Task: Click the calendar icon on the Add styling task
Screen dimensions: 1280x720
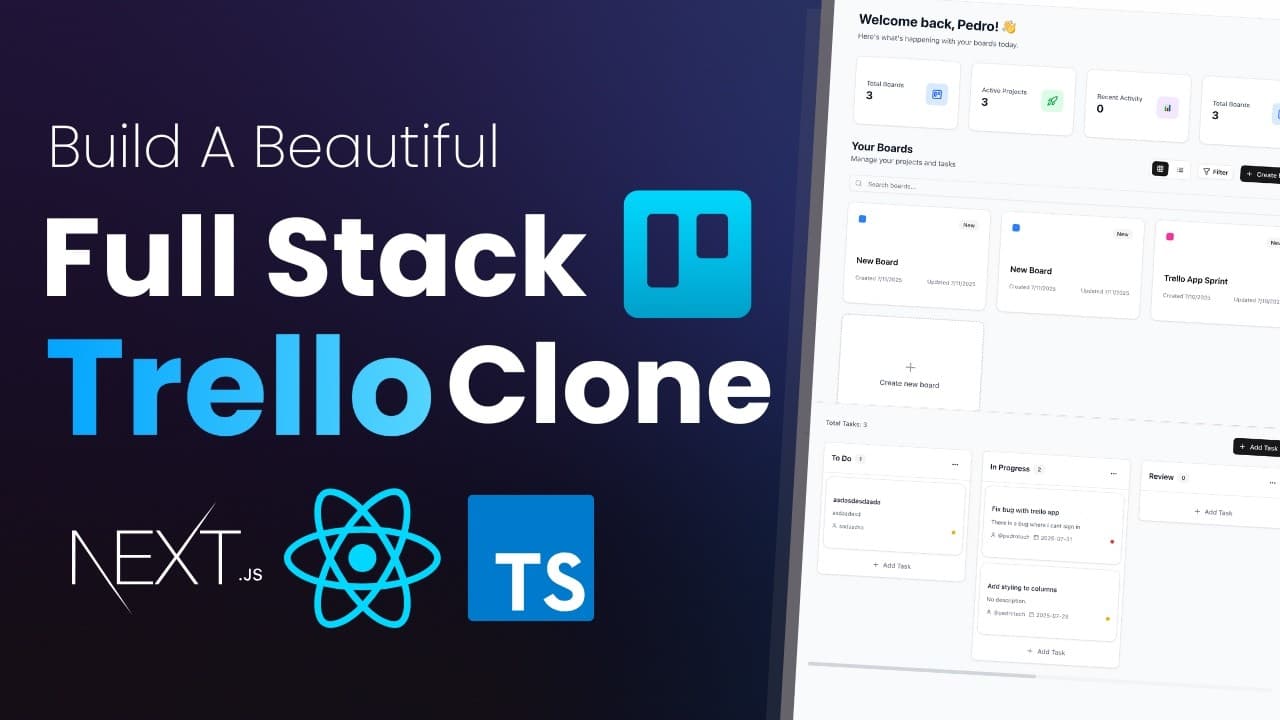Action: 1032,615
